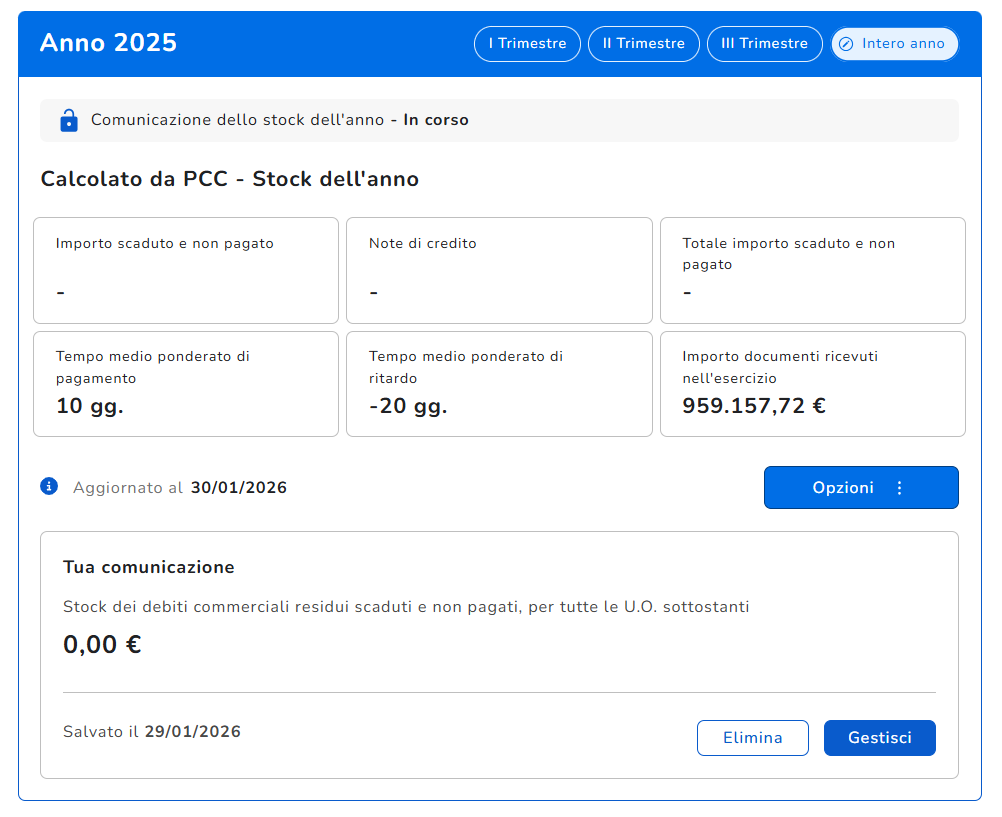Viewport: 1002px width, 817px height.
Task: Click the circle icon in Intero anno
Action: (846, 44)
